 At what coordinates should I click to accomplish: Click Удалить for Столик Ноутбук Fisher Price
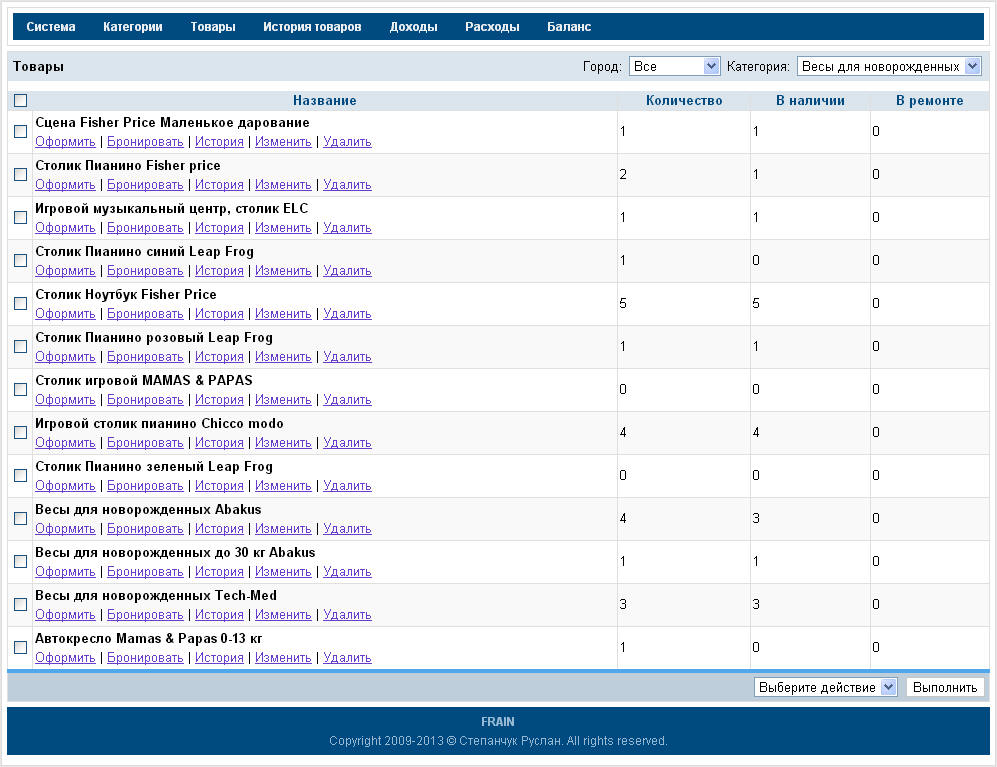pyautogui.click(x=347, y=314)
